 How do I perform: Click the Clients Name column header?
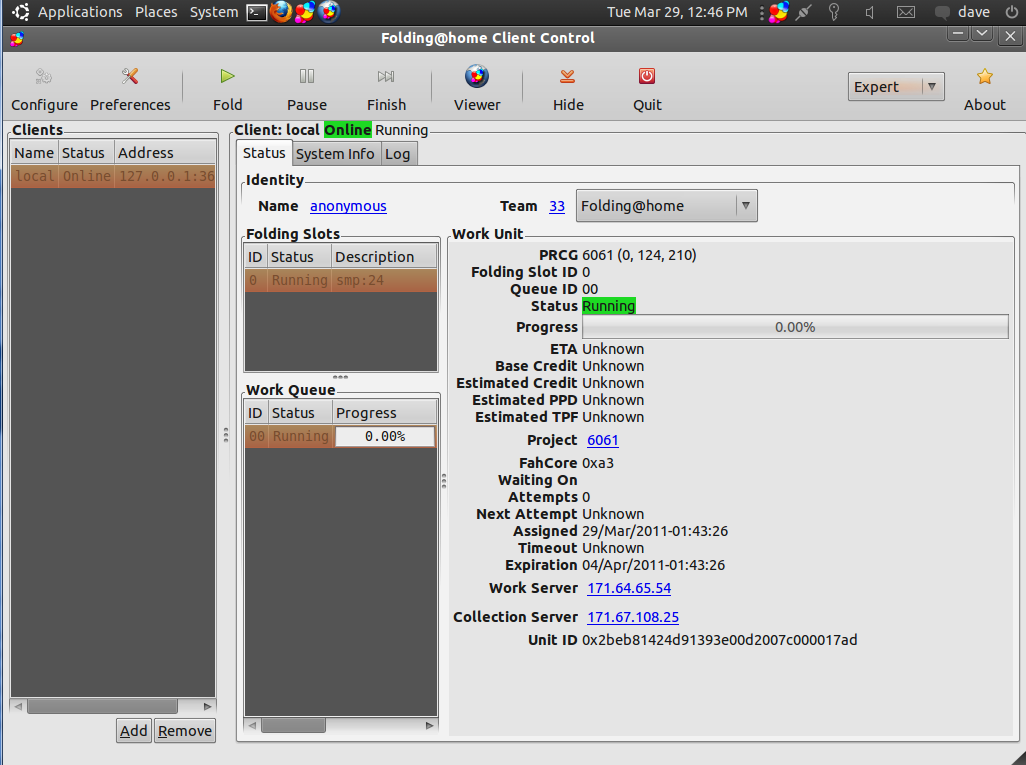click(34, 153)
